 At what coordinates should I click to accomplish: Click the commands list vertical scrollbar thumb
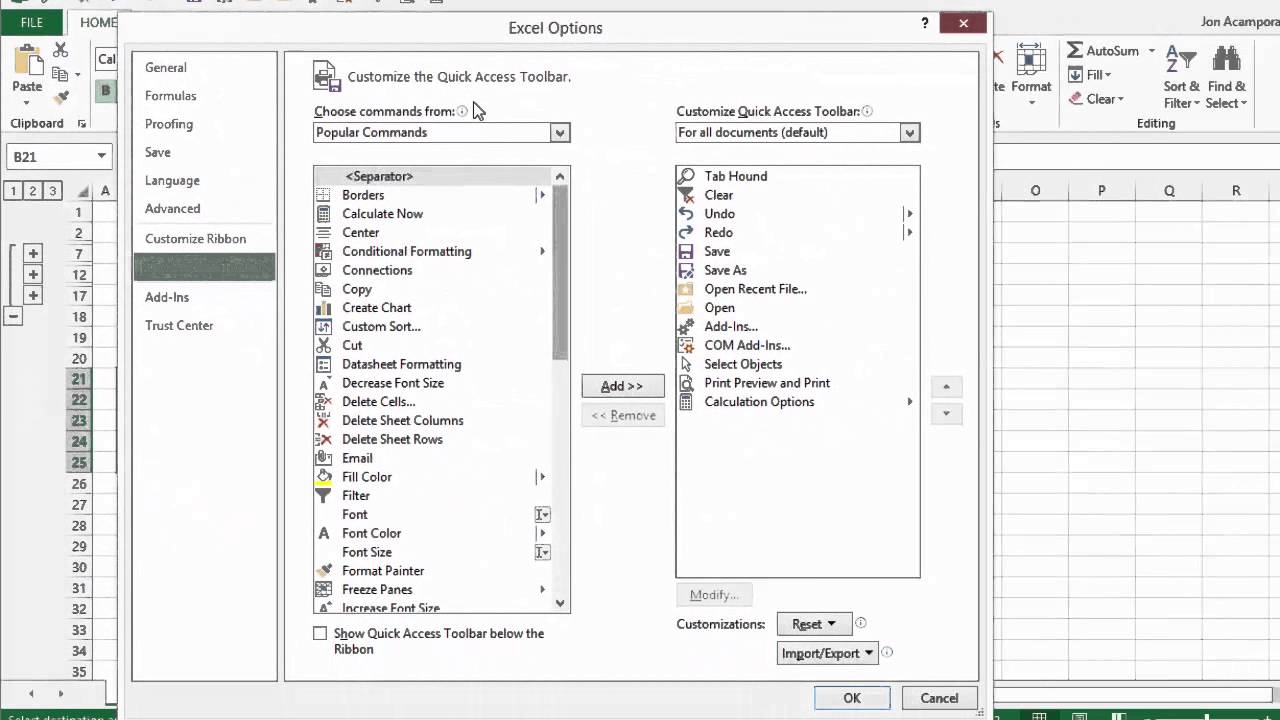560,272
